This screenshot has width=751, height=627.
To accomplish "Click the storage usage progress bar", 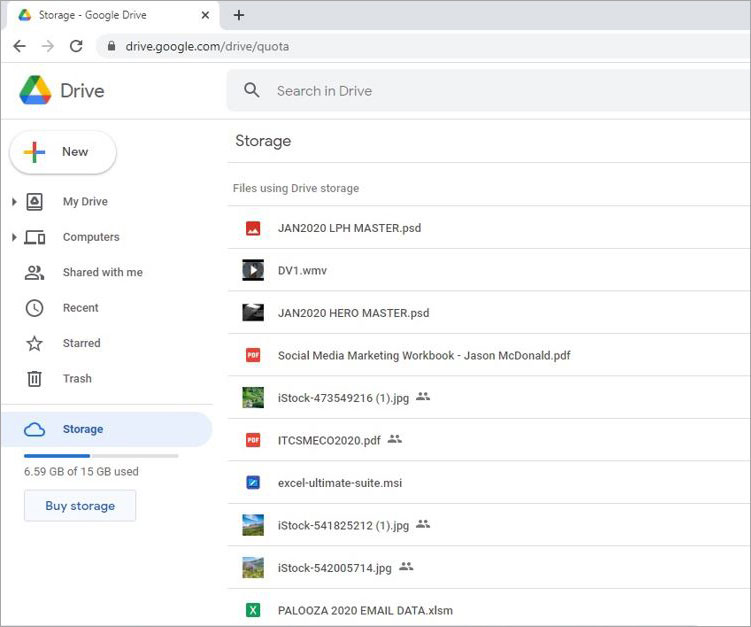I will (x=101, y=456).
